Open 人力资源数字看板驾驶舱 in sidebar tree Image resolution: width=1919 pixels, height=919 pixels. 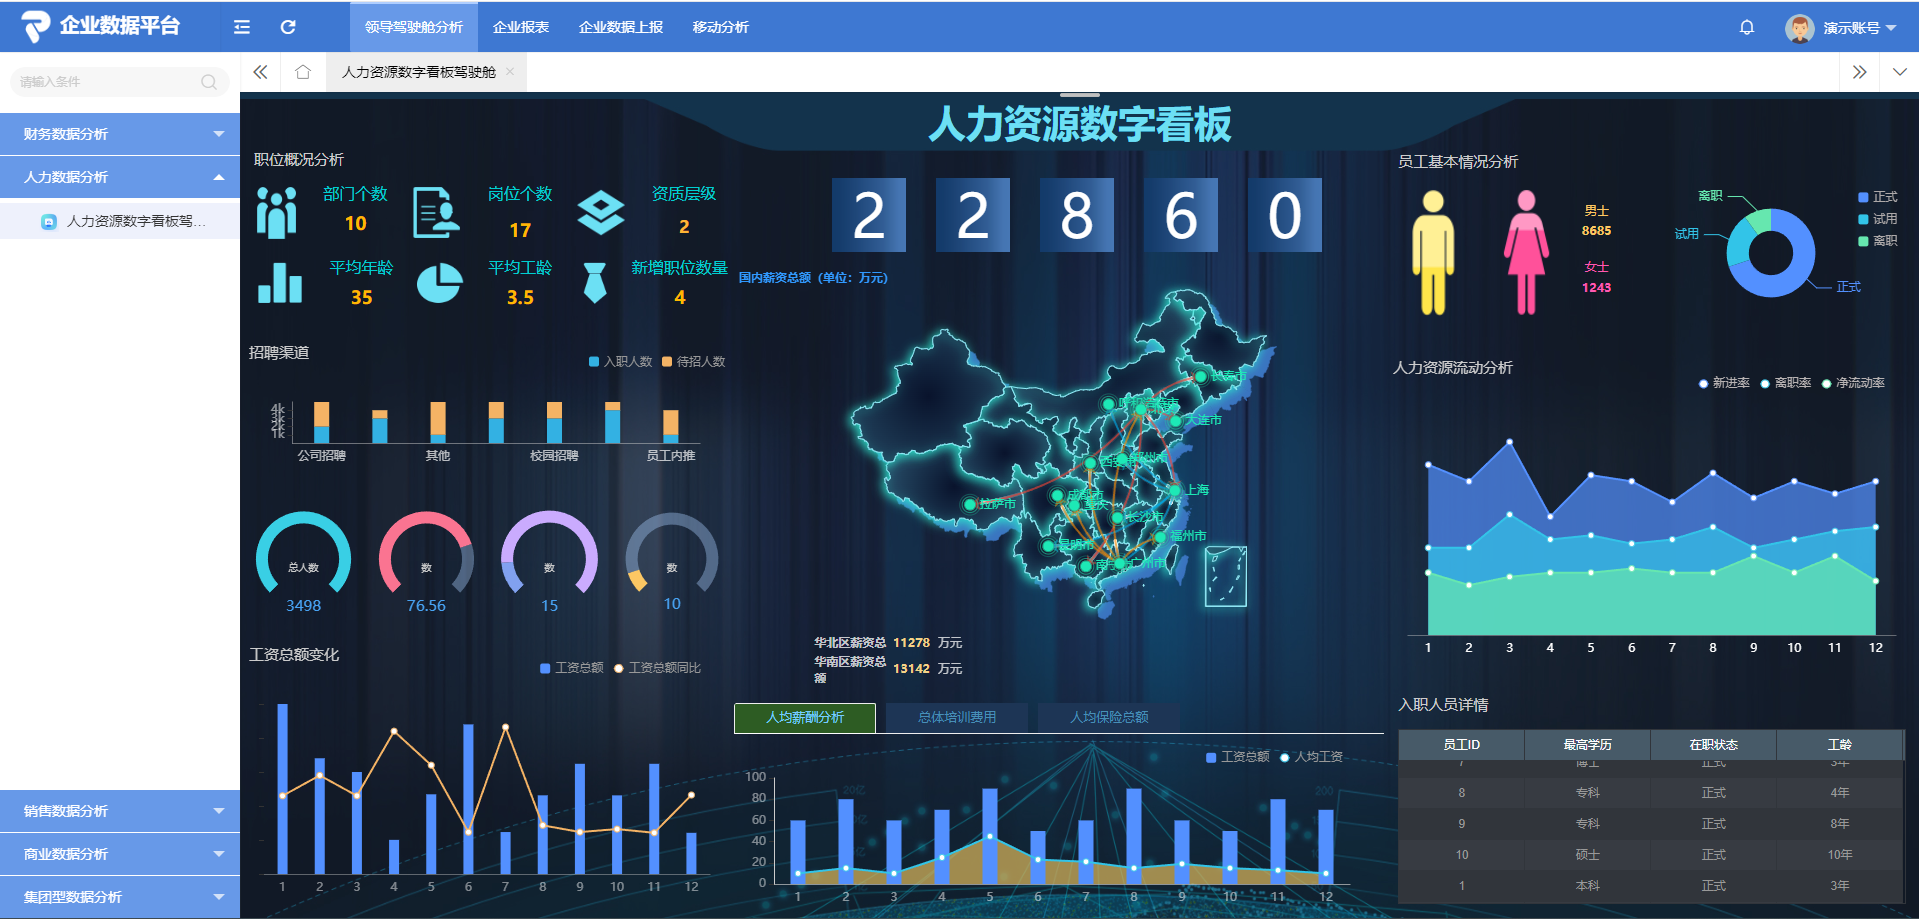[120, 221]
